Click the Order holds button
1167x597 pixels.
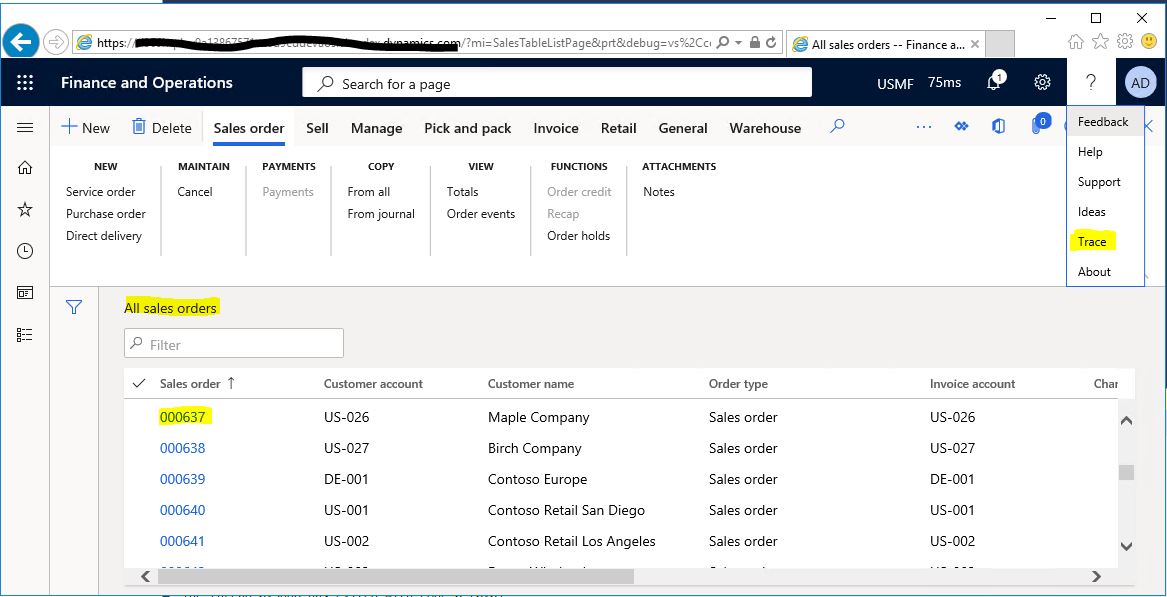pyautogui.click(x=578, y=236)
